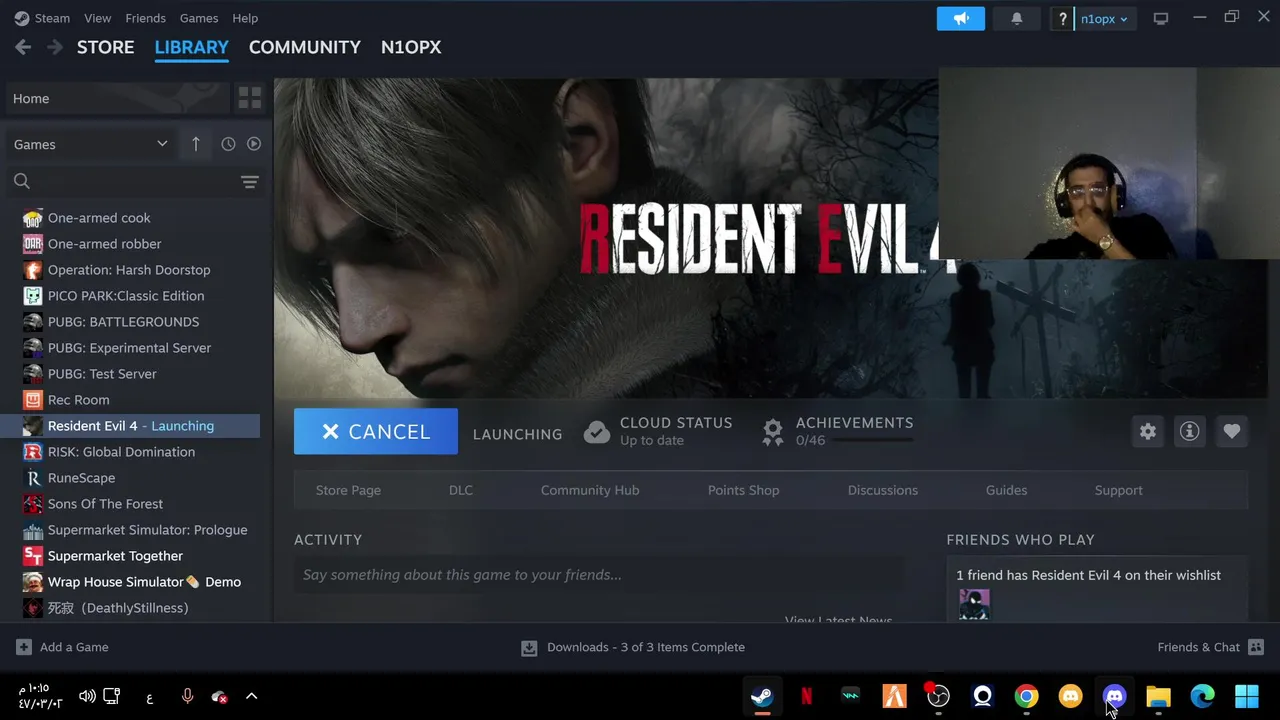Open Netflix from the taskbar
This screenshot has width=1280, height=720.
pyautogui.click(x=806, y=696)
